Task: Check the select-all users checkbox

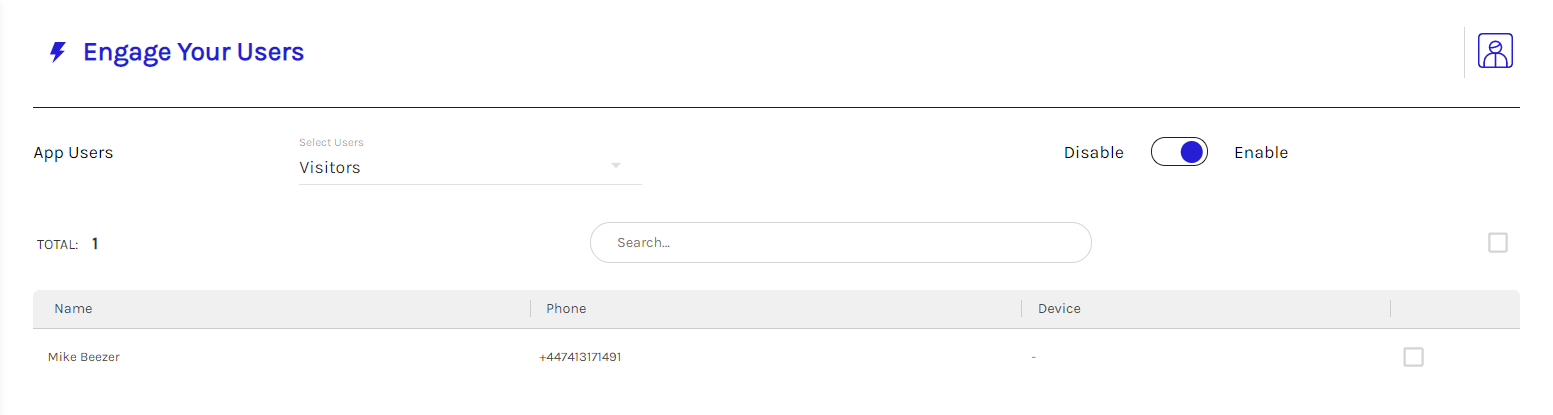Action: (1497, 243)
